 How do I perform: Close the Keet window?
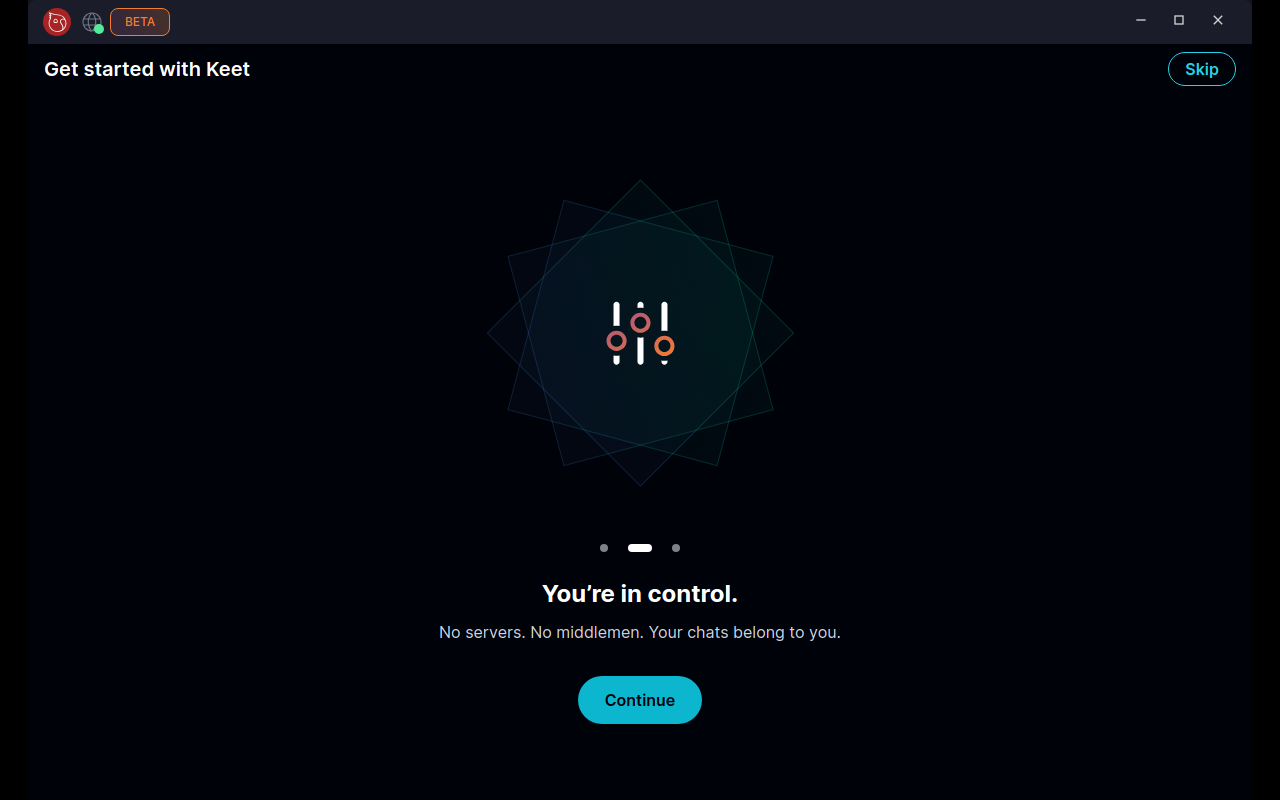[x=1218, y=20]
